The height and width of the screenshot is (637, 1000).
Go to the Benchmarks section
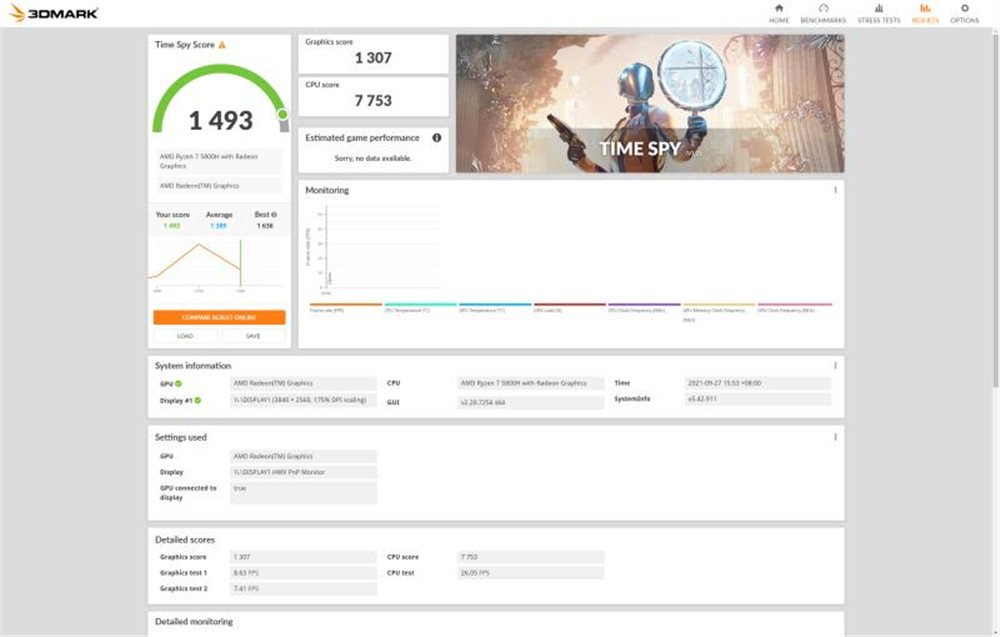click(823, 14)
